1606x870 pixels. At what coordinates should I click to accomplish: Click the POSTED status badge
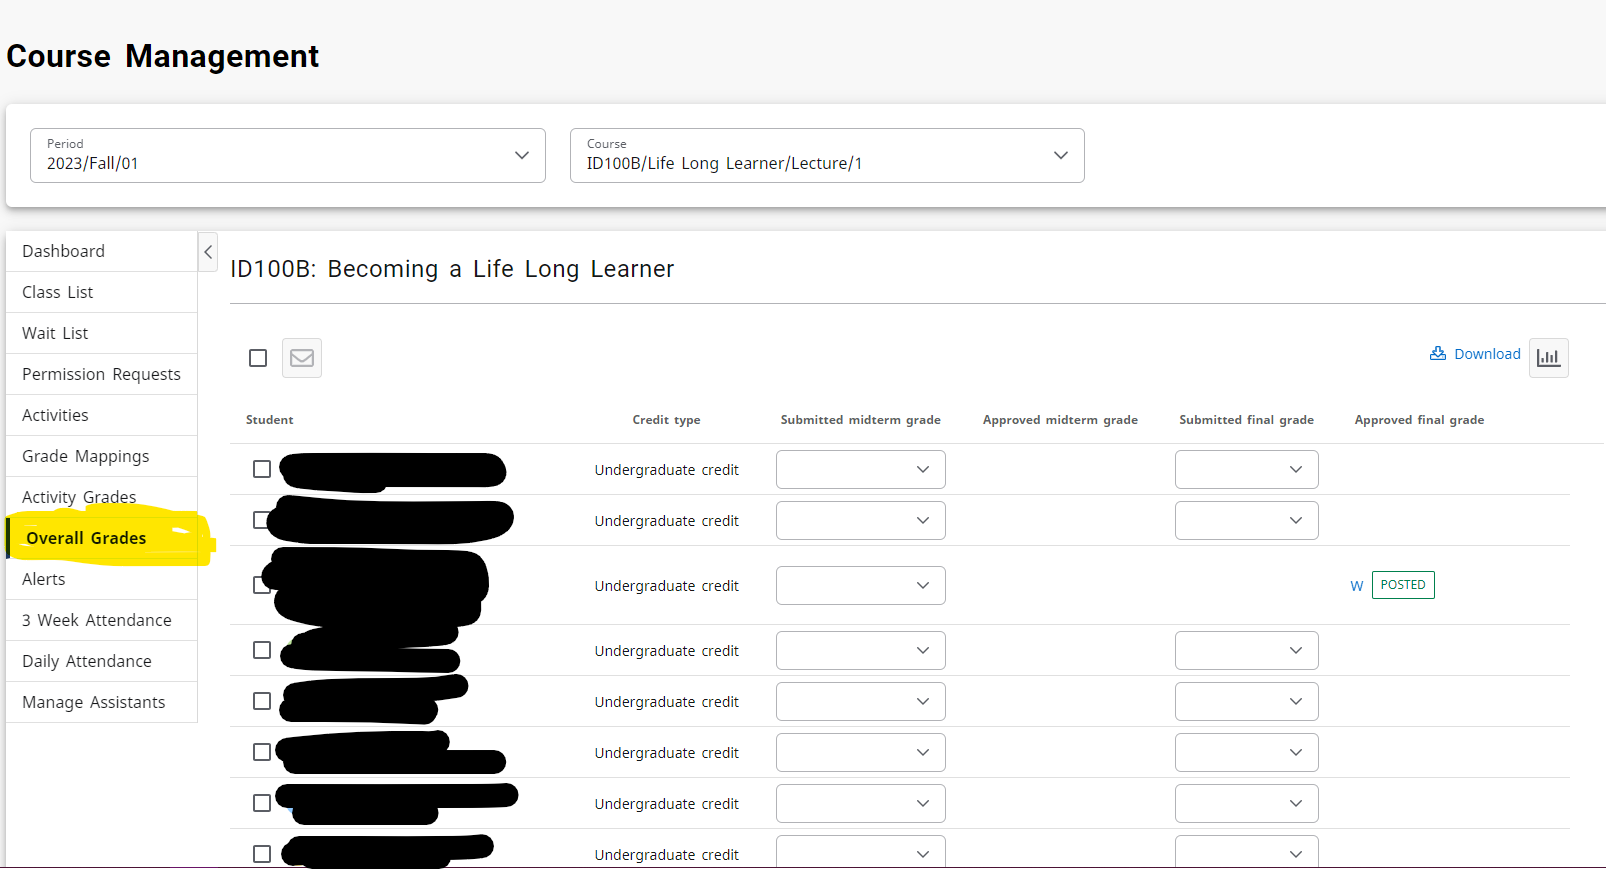click(x=1403, y=585)
